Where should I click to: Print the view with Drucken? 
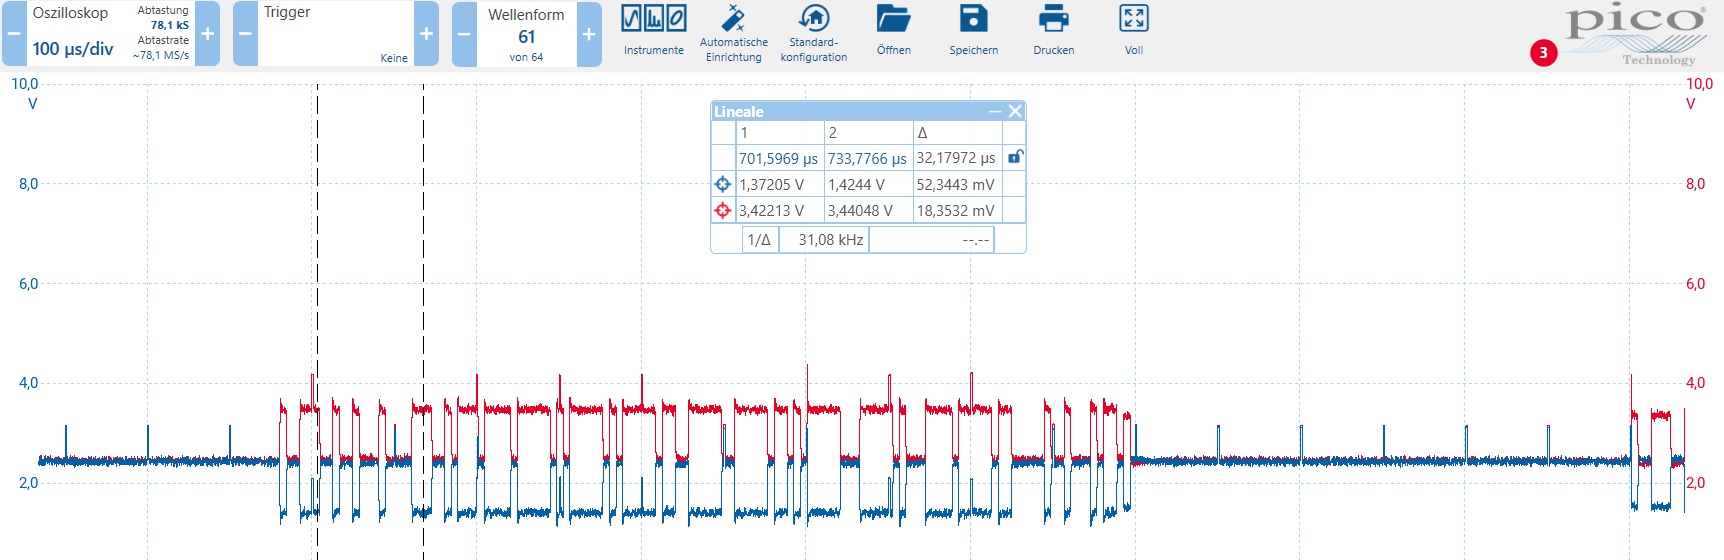tap(1053, 31)
